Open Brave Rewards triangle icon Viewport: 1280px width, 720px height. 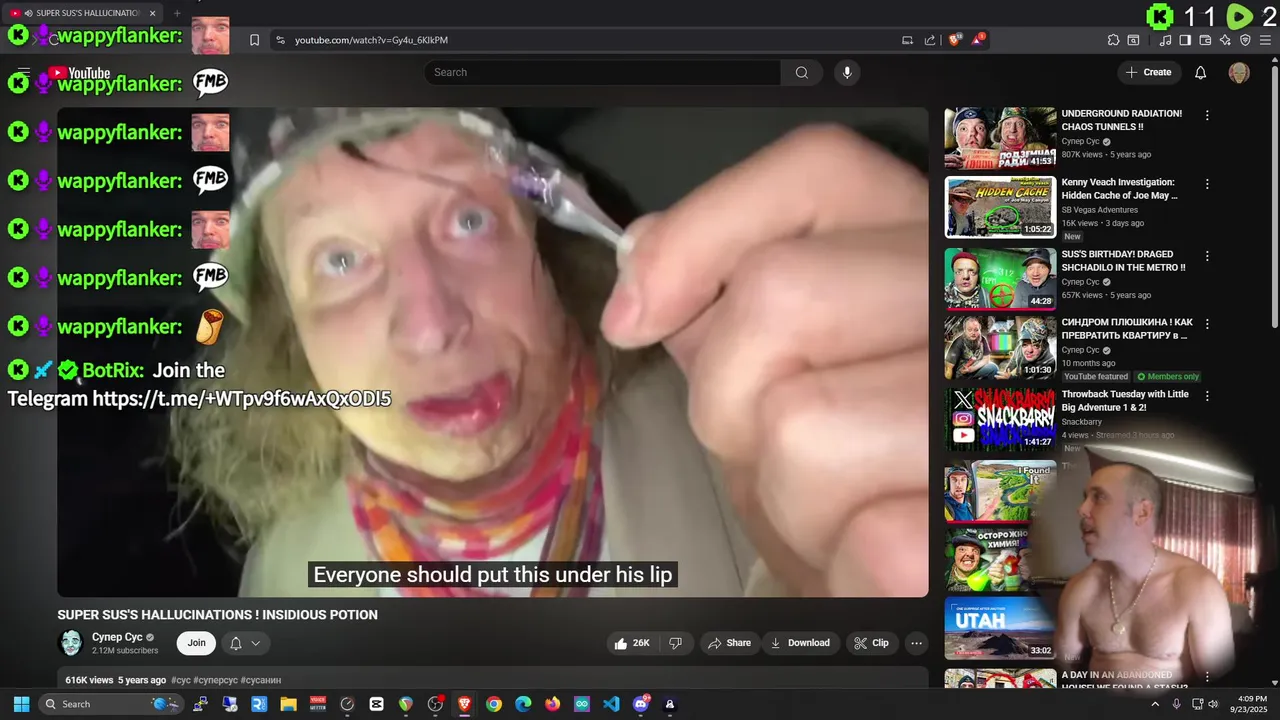(978, 40)
